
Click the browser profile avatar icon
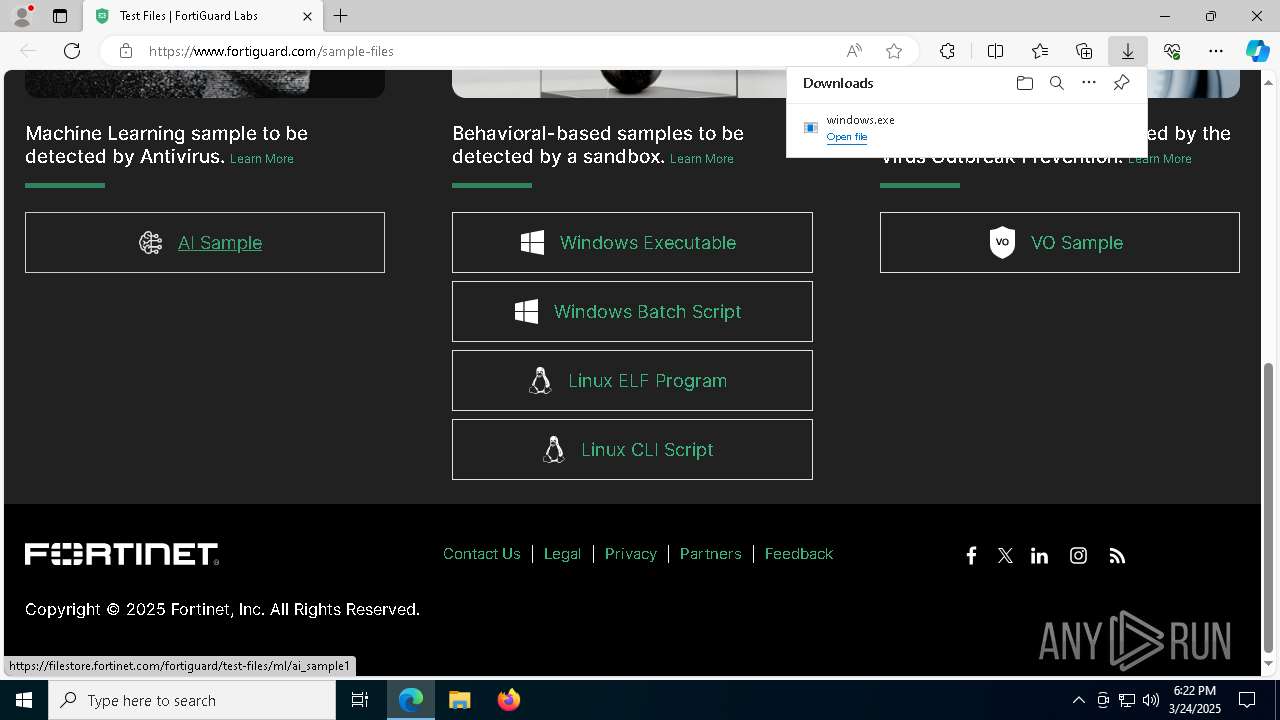click(22, 16)
